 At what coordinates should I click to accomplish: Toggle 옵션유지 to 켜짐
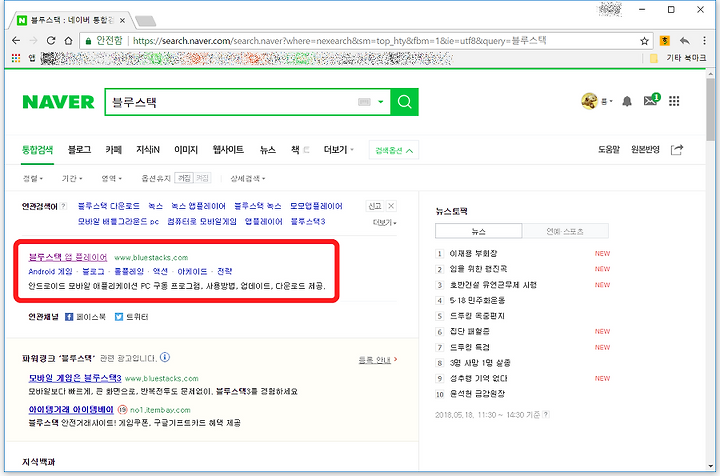(202, 178)
